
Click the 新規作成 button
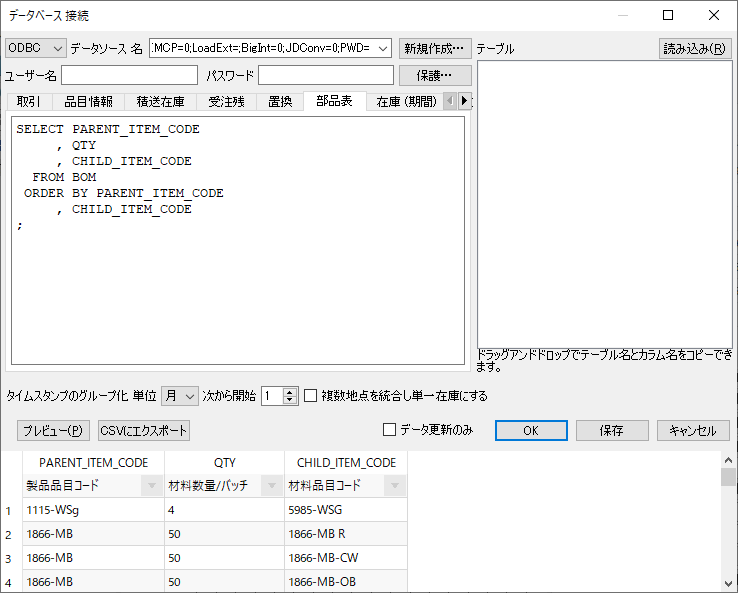click(435, 48)
